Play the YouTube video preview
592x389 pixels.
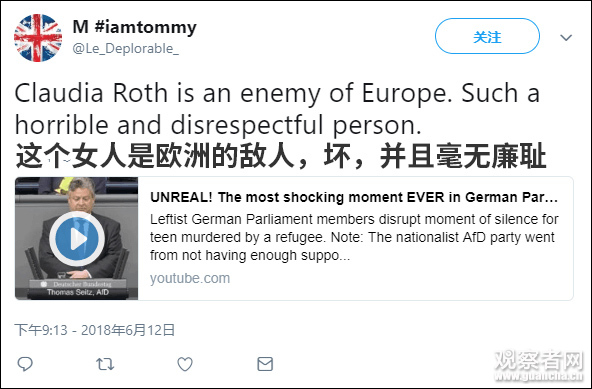77,238
